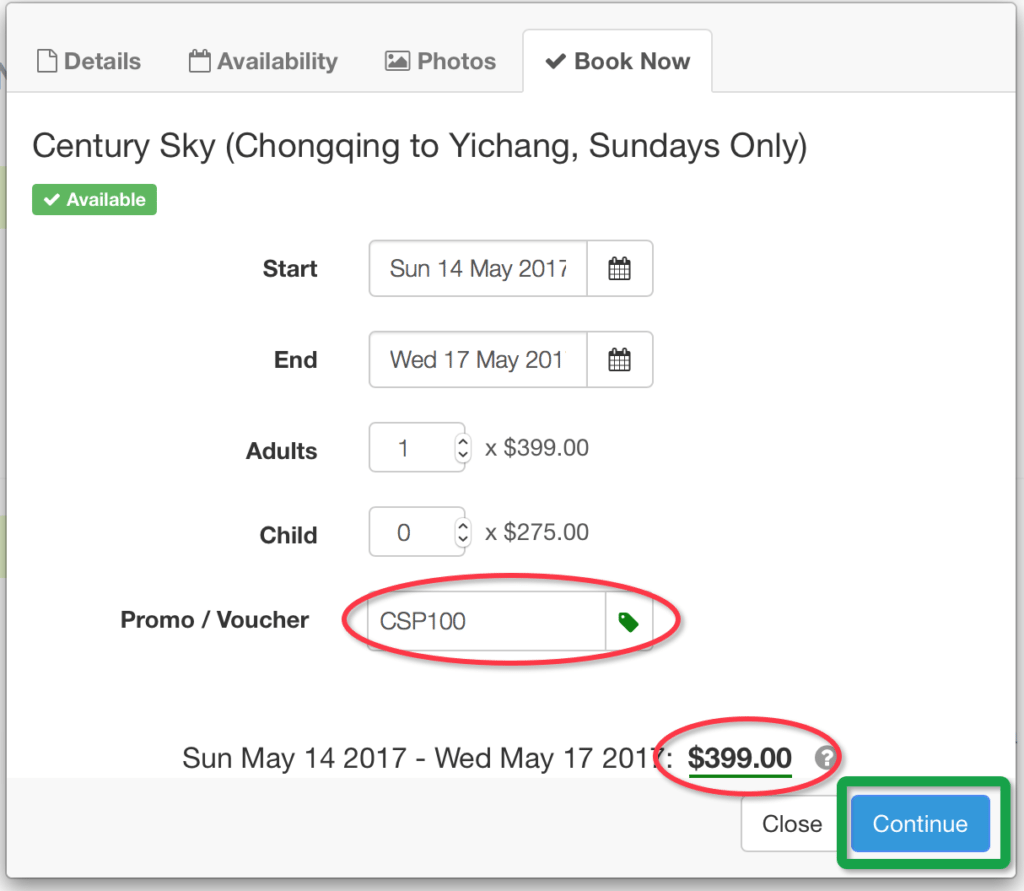Viewport: 1024px width, 891px height.
Task: Click the underlined $399.00 total price
Action: [739, 758]
